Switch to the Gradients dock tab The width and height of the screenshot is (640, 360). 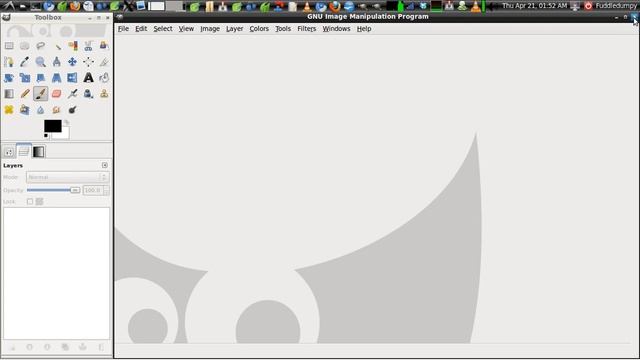tap(38, 152)
